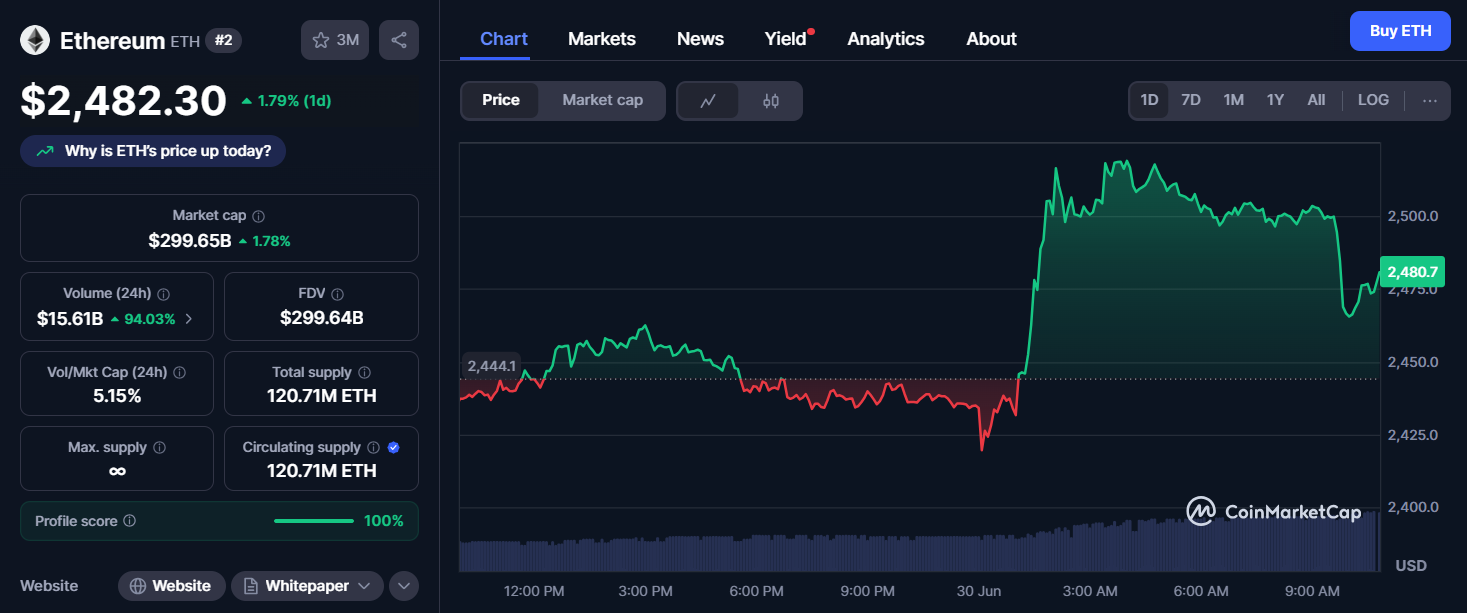Click the Profile score info icon

(130, 521)
